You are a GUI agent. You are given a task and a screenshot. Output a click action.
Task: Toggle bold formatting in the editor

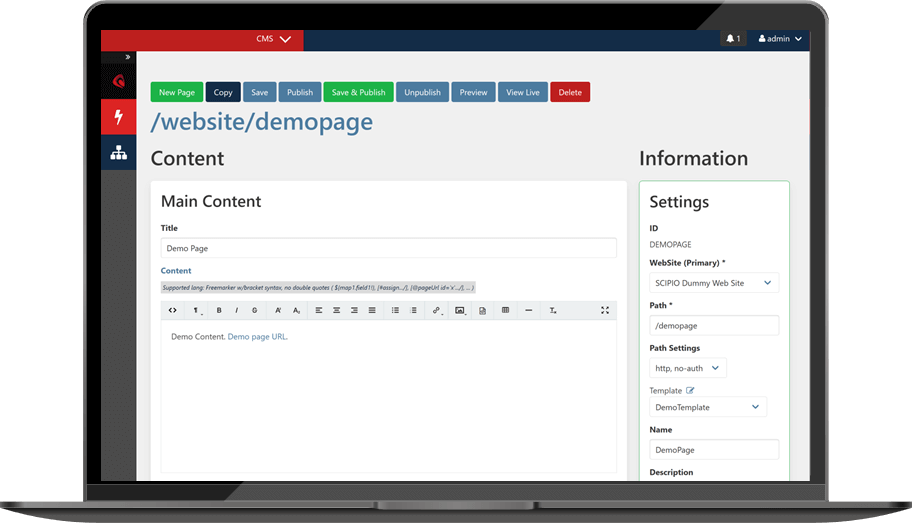(219, 311)
